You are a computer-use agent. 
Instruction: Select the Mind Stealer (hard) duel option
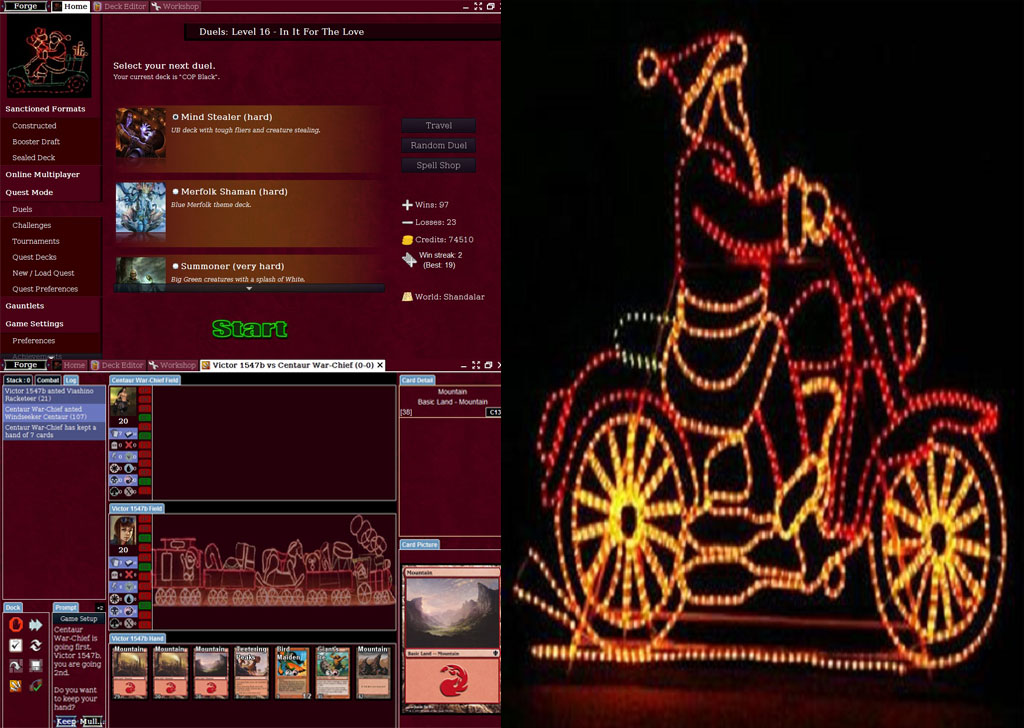[176, 117]
